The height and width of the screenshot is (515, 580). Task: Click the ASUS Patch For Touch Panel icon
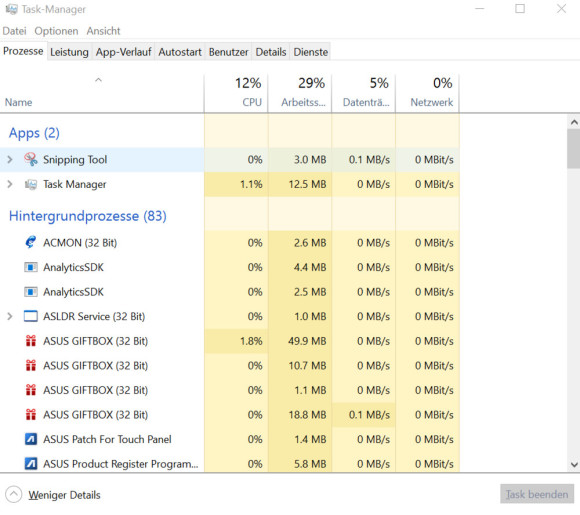pos(31,439)
